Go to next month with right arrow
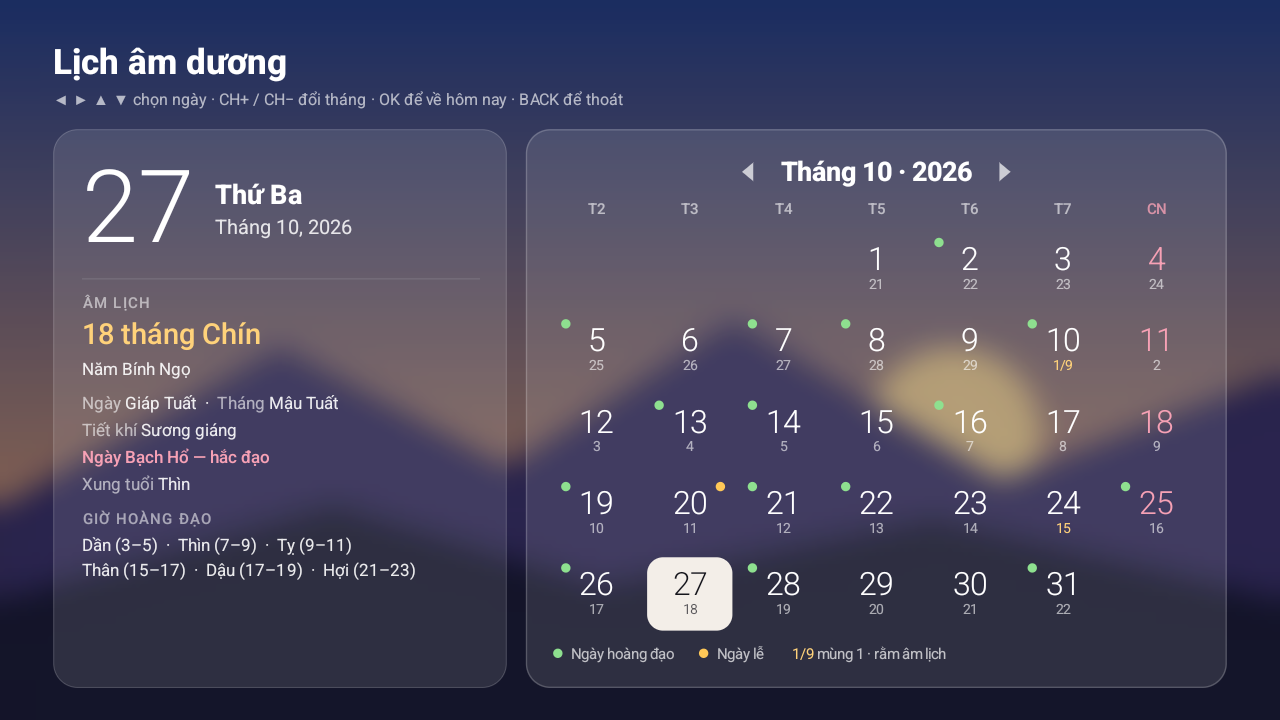Image resolution: width=1280 pixels, height=720 pixels. 1005,172
